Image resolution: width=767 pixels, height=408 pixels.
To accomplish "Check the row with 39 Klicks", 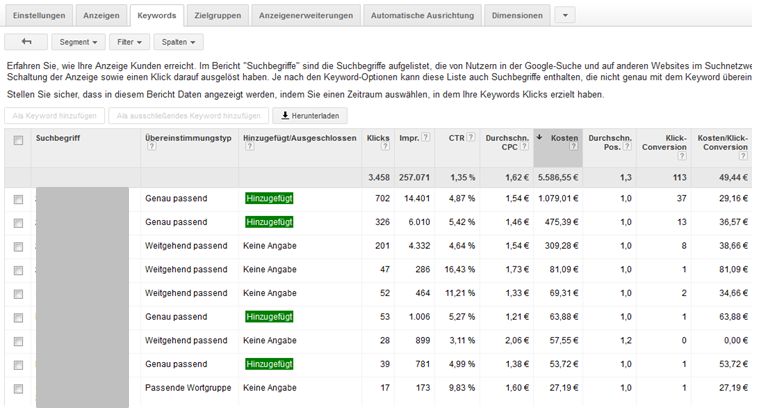I will click(x=18, y=365).
